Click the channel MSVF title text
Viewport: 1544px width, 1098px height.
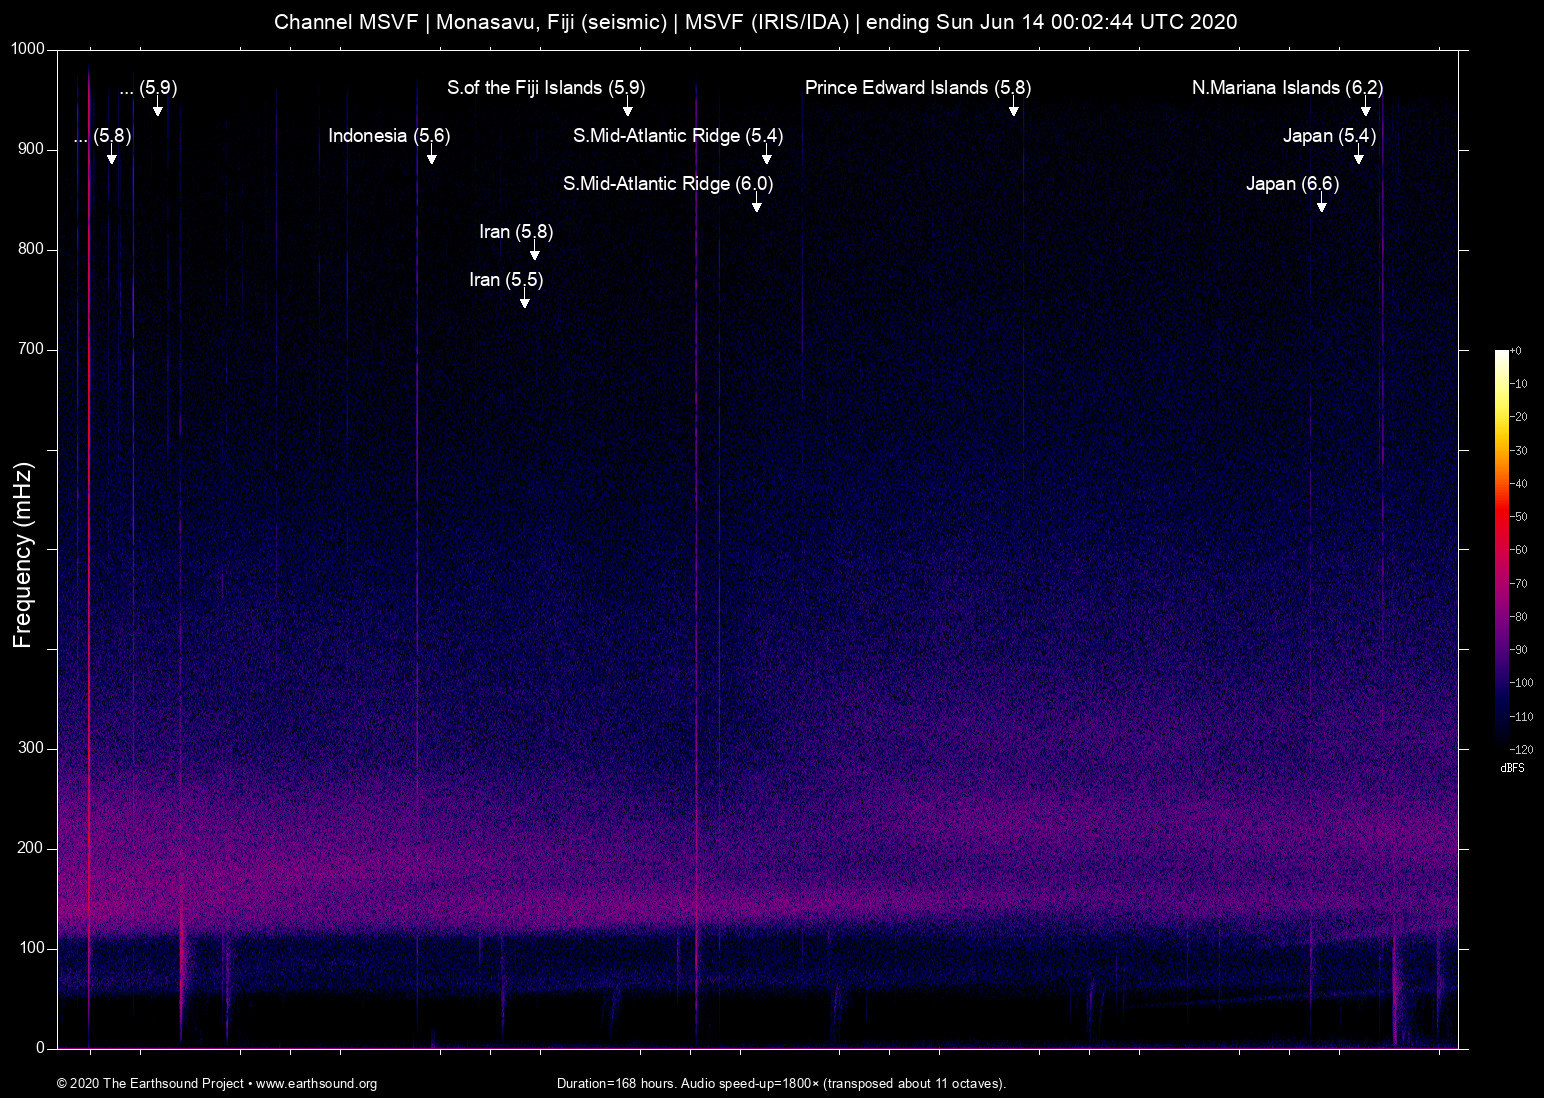(x=756, y=22)
